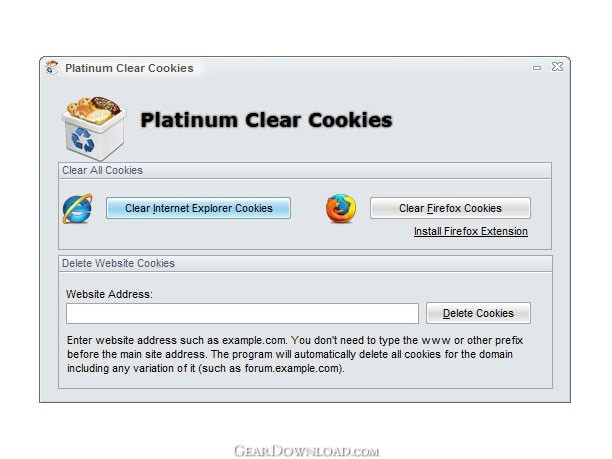Click the Website Address label
Image resolution: width=612 pixels, height=459 pixels.
click(109, 294)
